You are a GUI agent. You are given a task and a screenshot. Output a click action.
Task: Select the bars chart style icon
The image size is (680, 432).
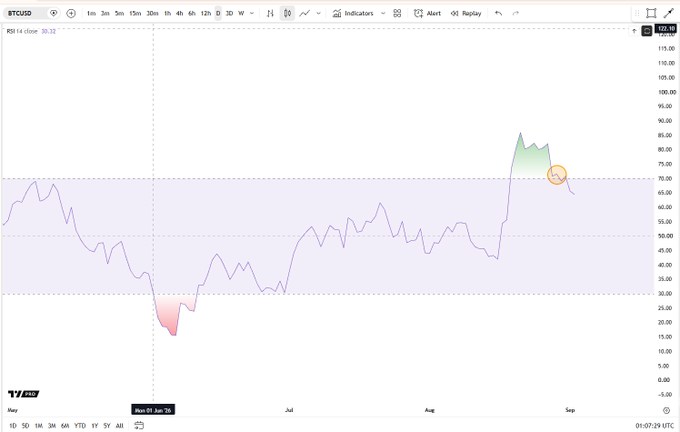point(270,13)
